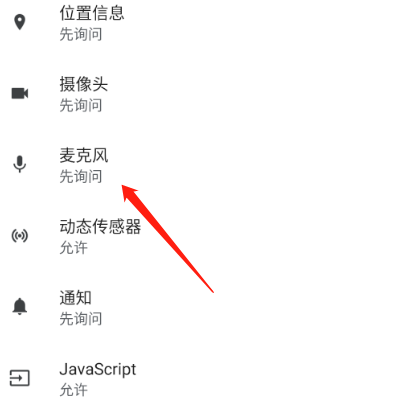Click the notification bell icon
The width and height of the screenshot is (408, 400).
(20, 307)
